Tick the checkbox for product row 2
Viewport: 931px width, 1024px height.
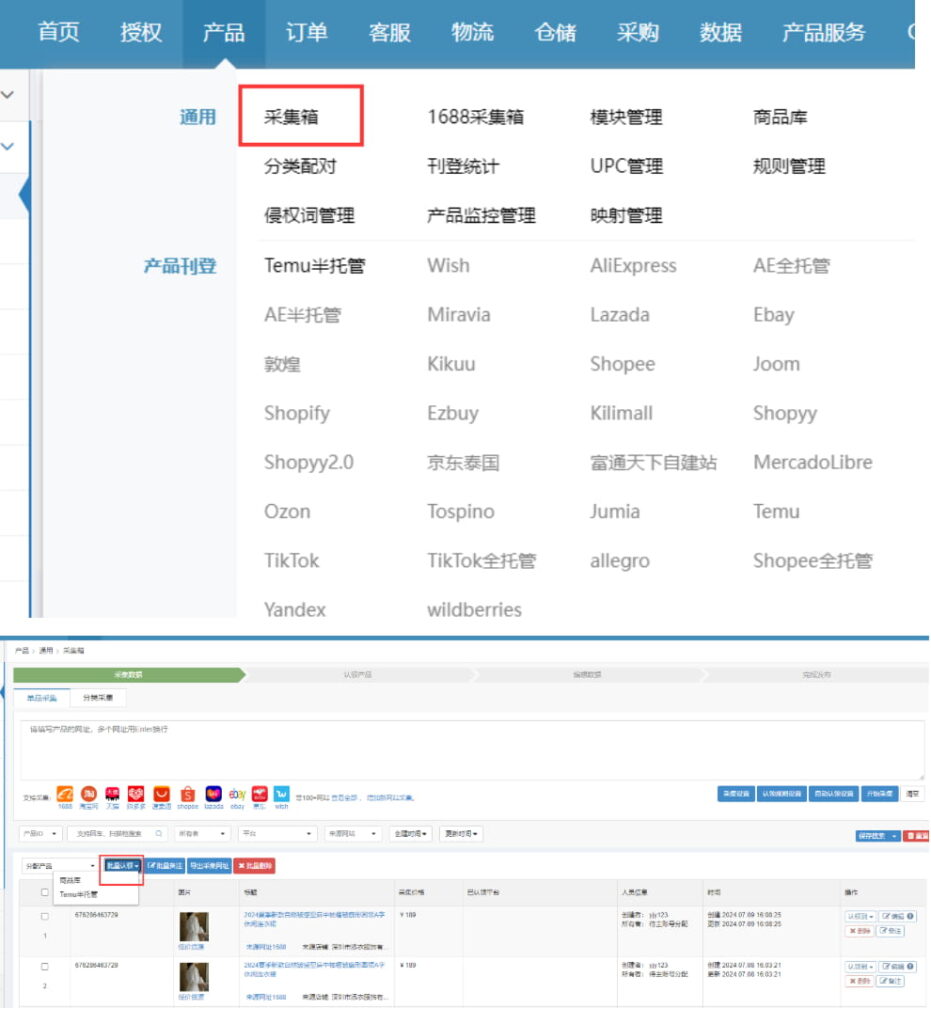coord(44,967)
